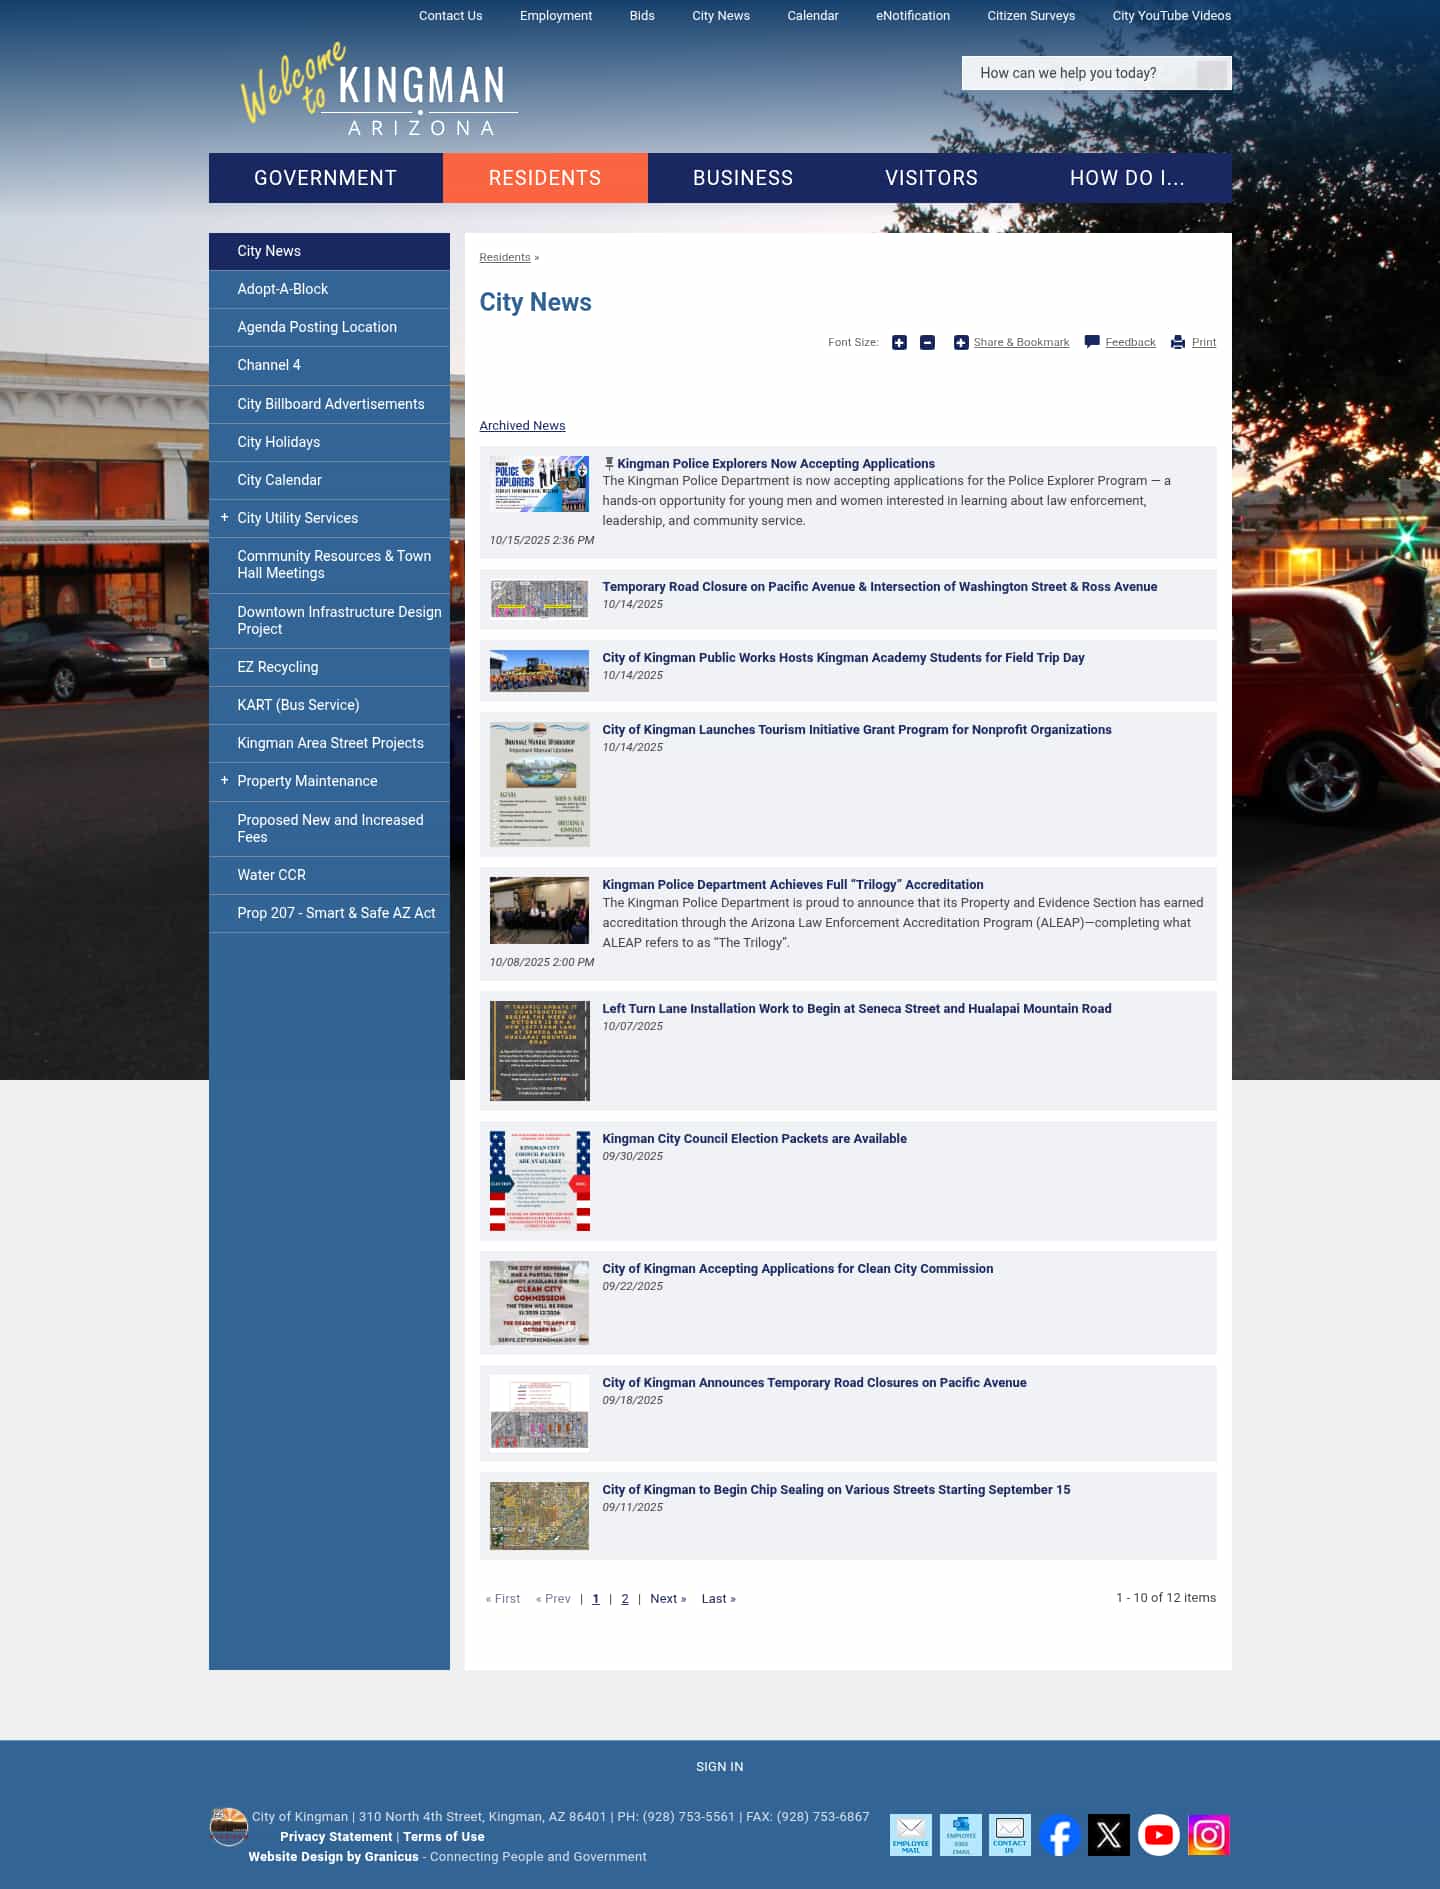Open the Government main navigation tab
The height and width of the screenshot is (1889, 1440).
click(325, 178)
